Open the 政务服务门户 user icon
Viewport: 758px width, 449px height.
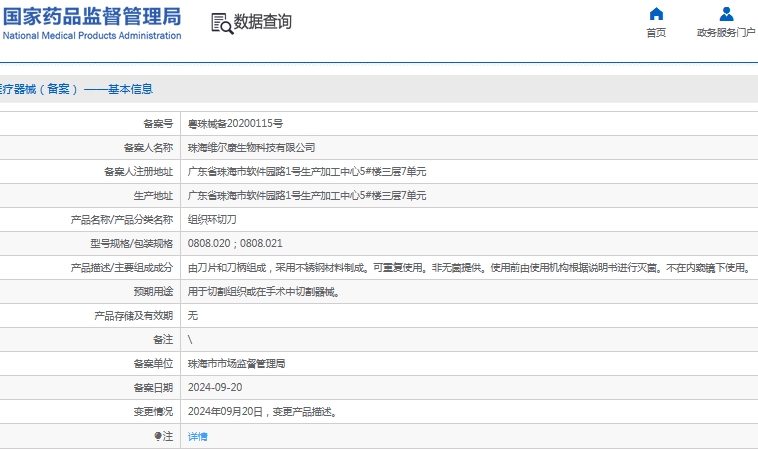pos(726,14)
